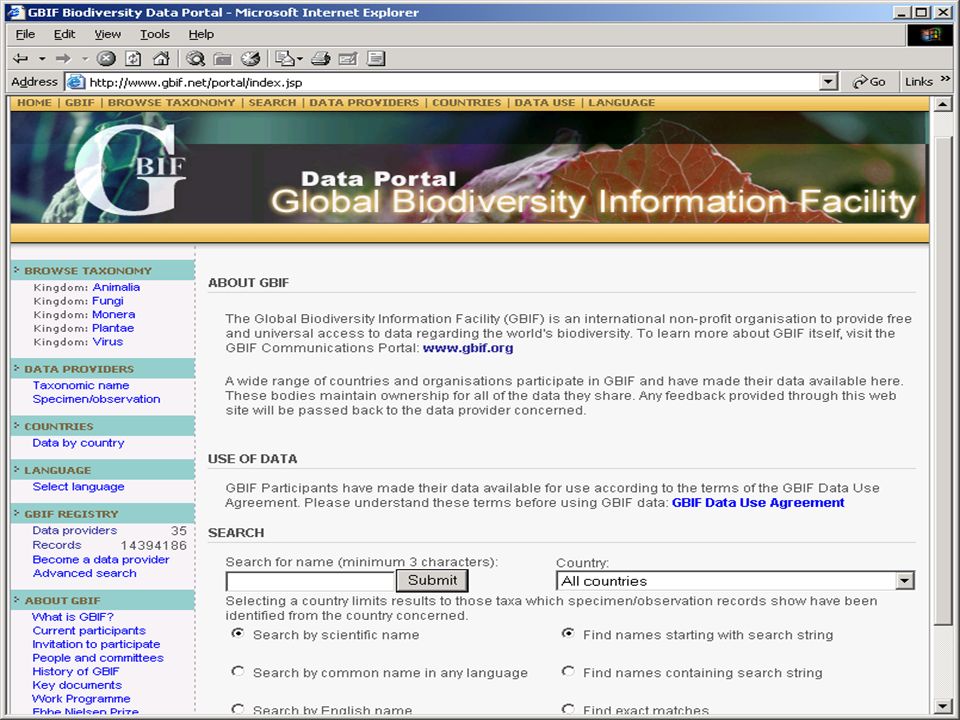The height and width of the screenshot is (720, 960).
Task: Open the Forward button history dropdown arrow
Action: 84,59
